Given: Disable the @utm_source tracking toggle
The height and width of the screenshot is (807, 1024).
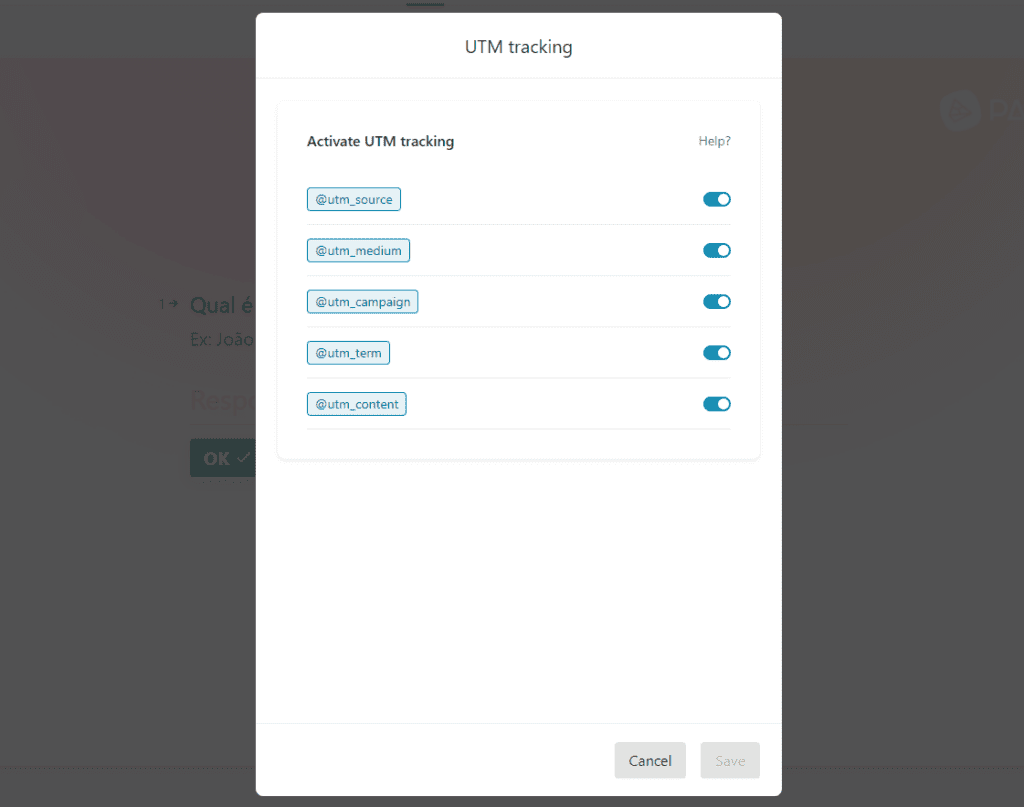Looking at the screenshot, I should coord(716,199).
